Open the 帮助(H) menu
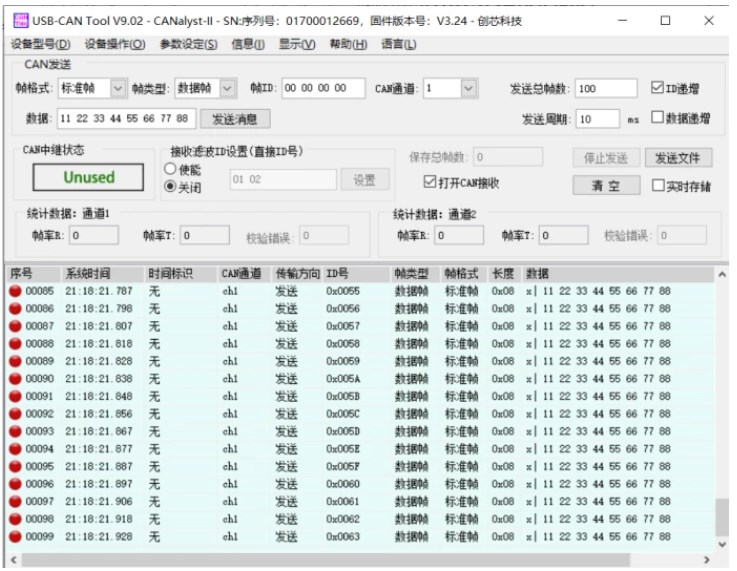Viewport: 737px width, 571px height. [348, 45]
